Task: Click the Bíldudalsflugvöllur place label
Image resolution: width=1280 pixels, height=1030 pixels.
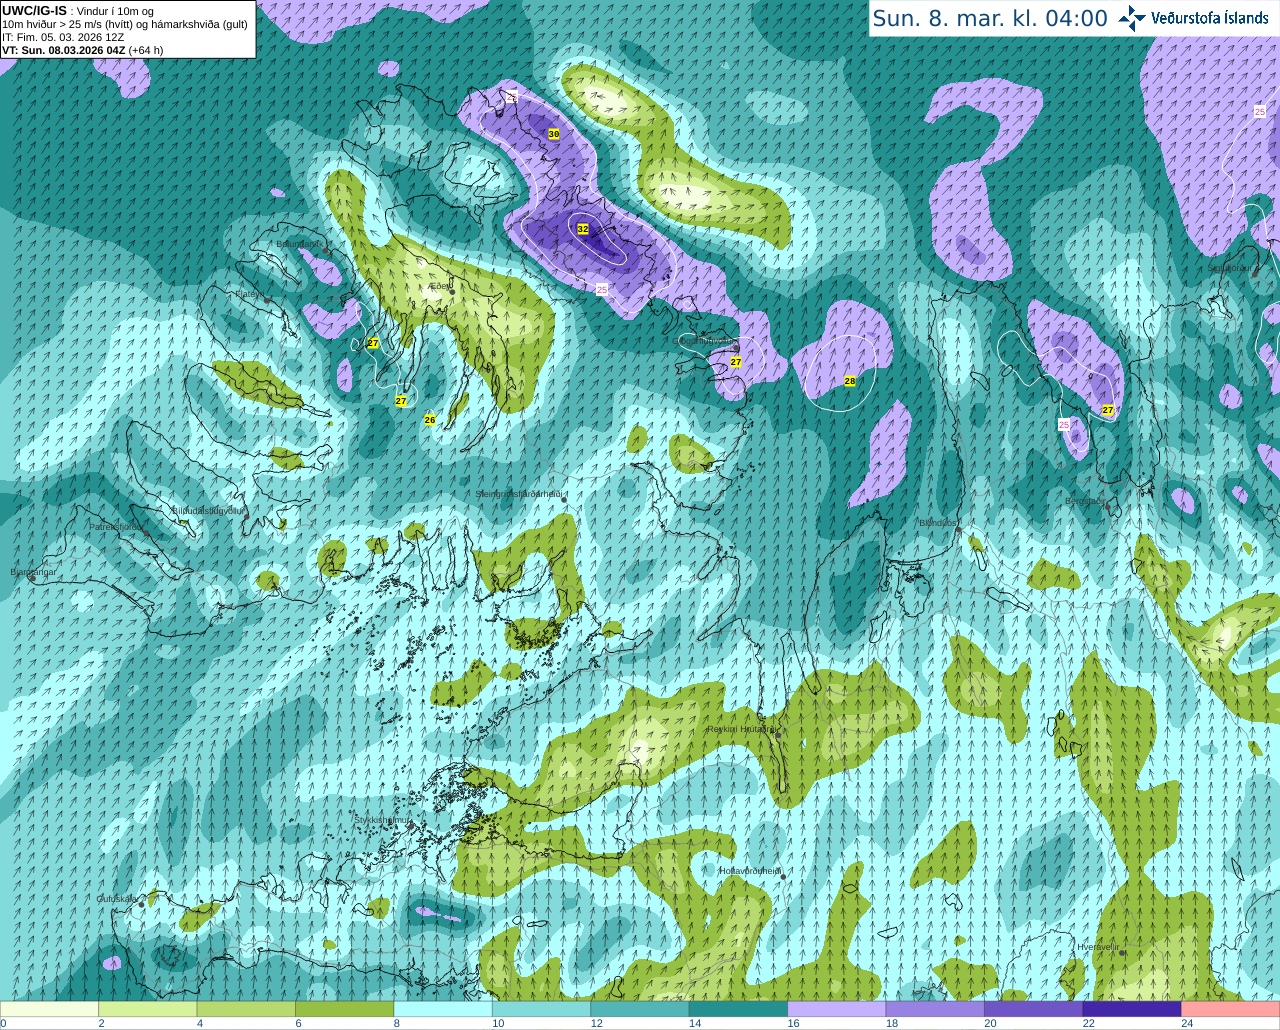Action: (x=209, y=510)
